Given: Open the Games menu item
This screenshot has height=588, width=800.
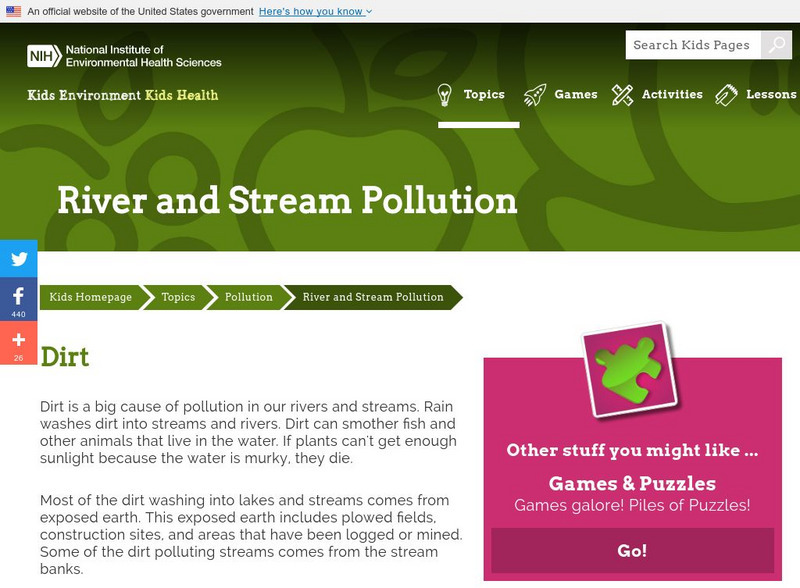Looking at the screenshot, I should click(x=575, y=95).
